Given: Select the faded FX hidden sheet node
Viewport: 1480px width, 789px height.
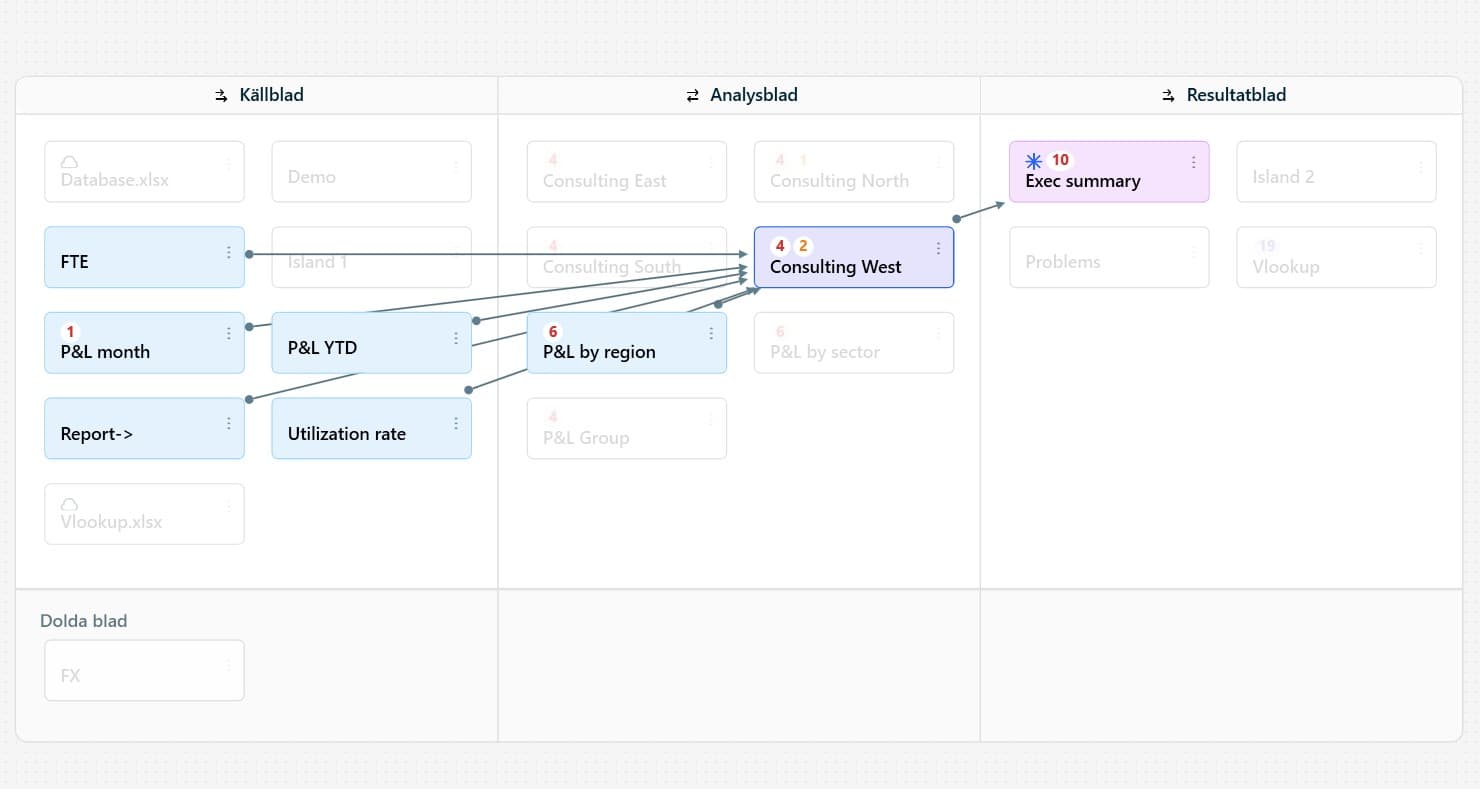Looking at the screenshot, I should pyautogui.click(x=144, y=671).
